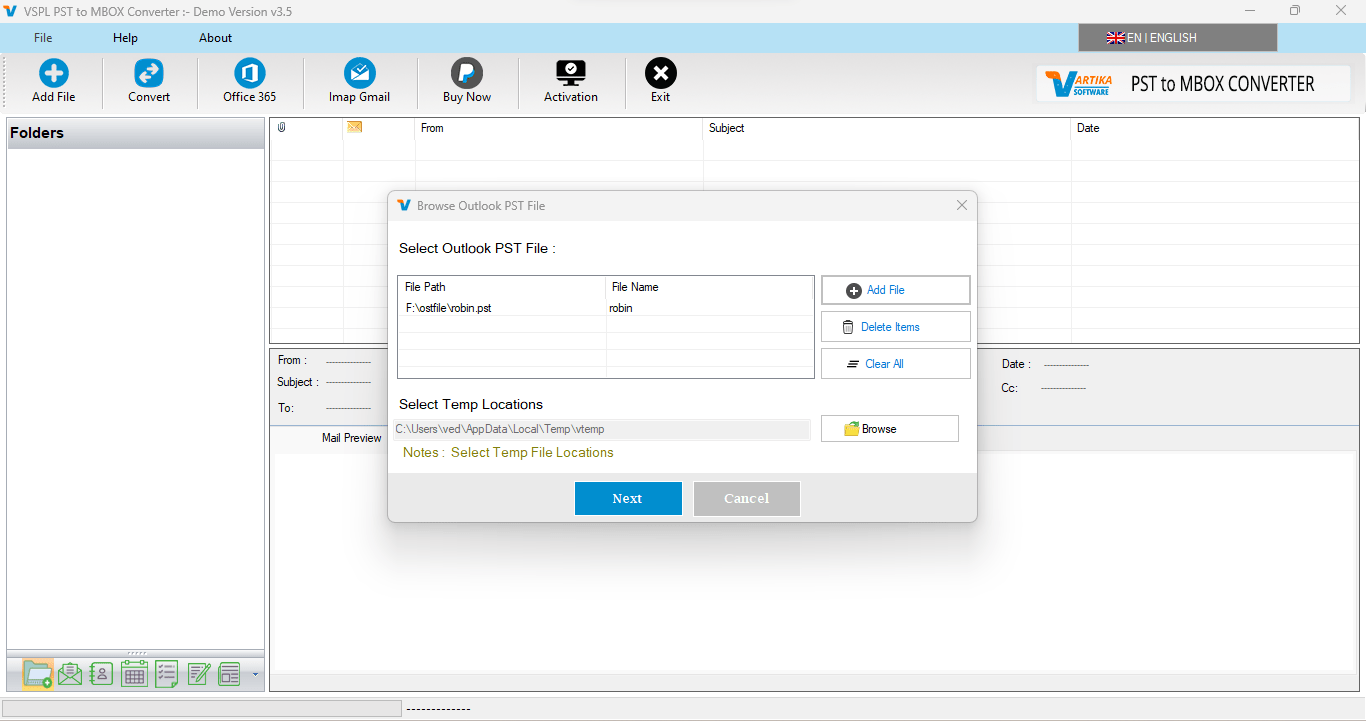Open the File menu
This screenshot has height=721, width=1366.
pyautogui.click(x=43, y=38)
